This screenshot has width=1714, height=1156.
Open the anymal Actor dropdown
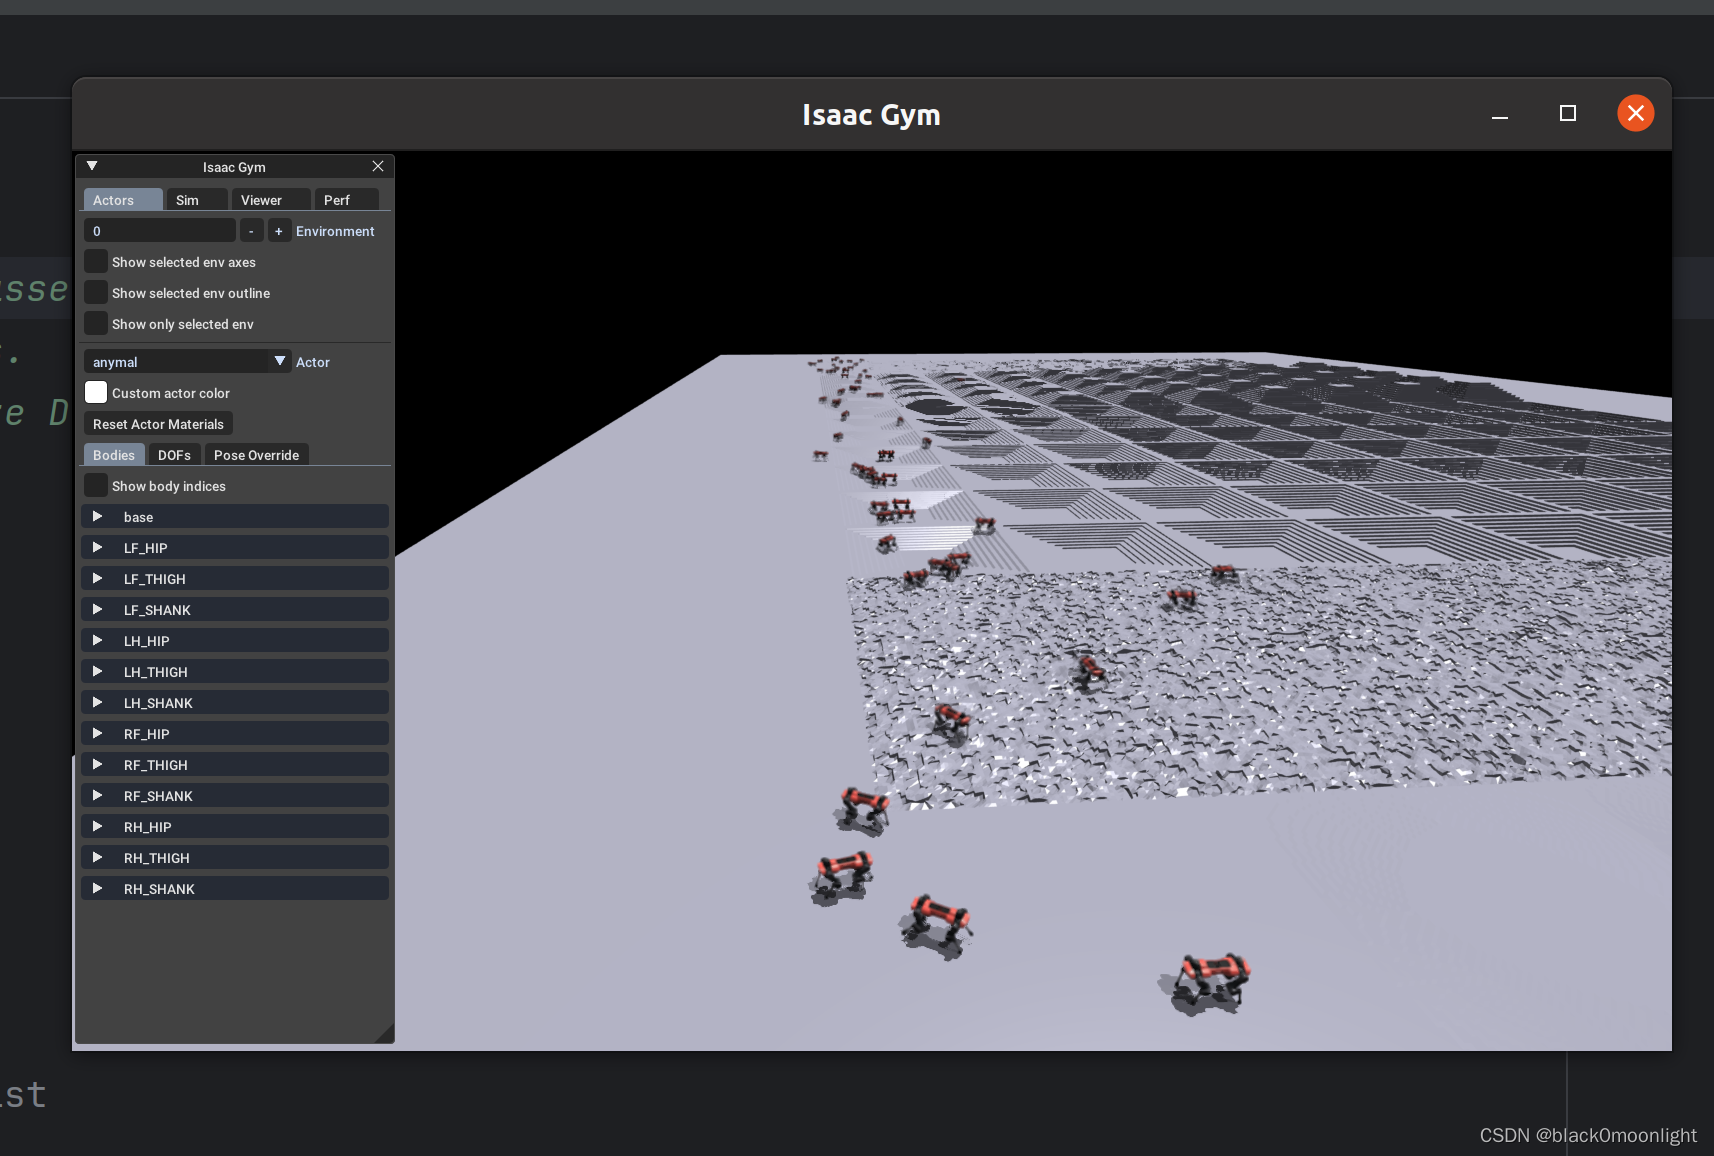pos(187,362)
